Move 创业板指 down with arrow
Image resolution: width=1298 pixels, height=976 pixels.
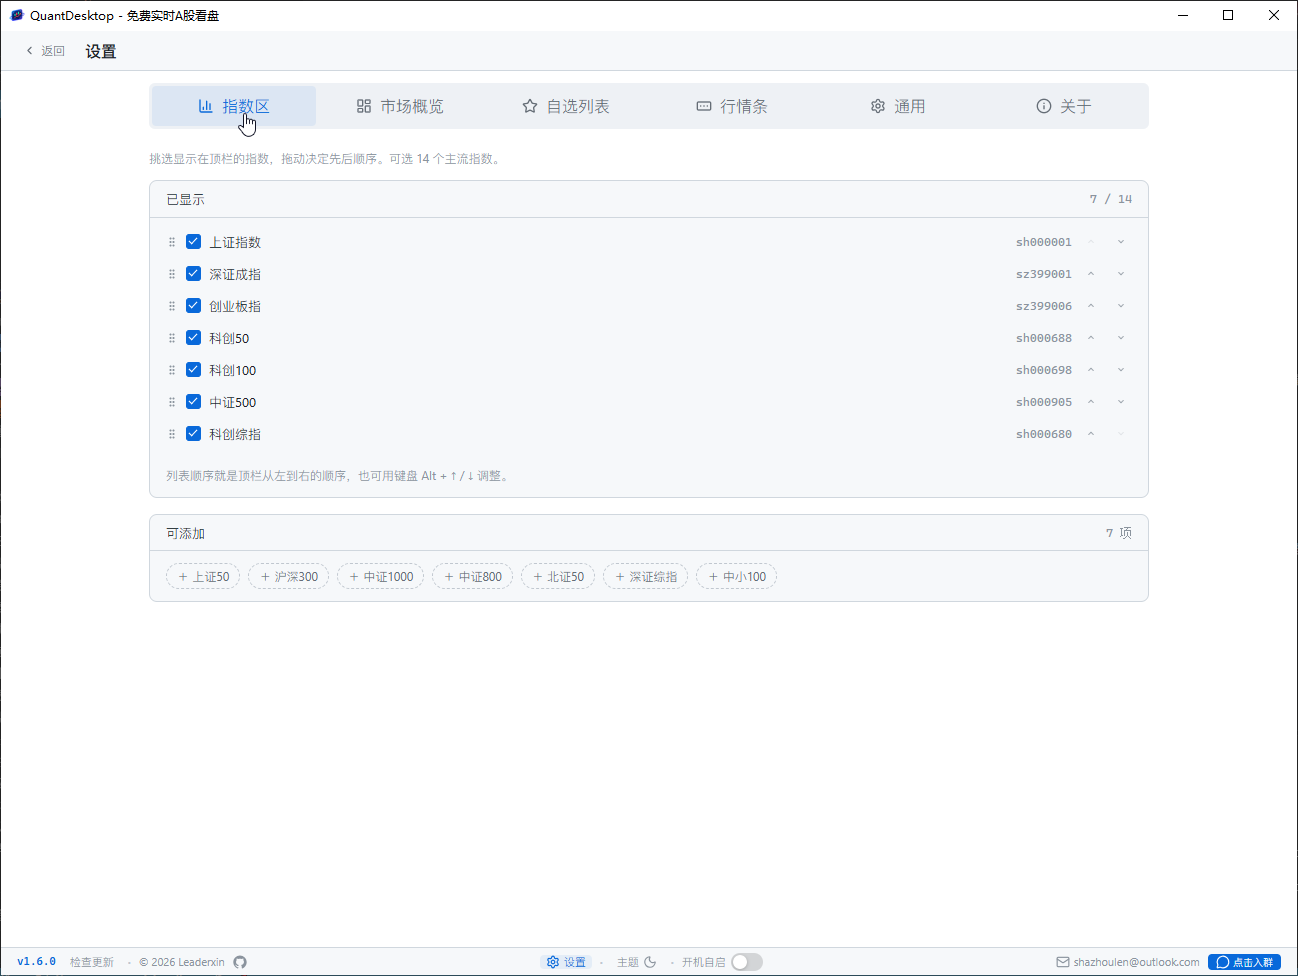[1121, 306]
